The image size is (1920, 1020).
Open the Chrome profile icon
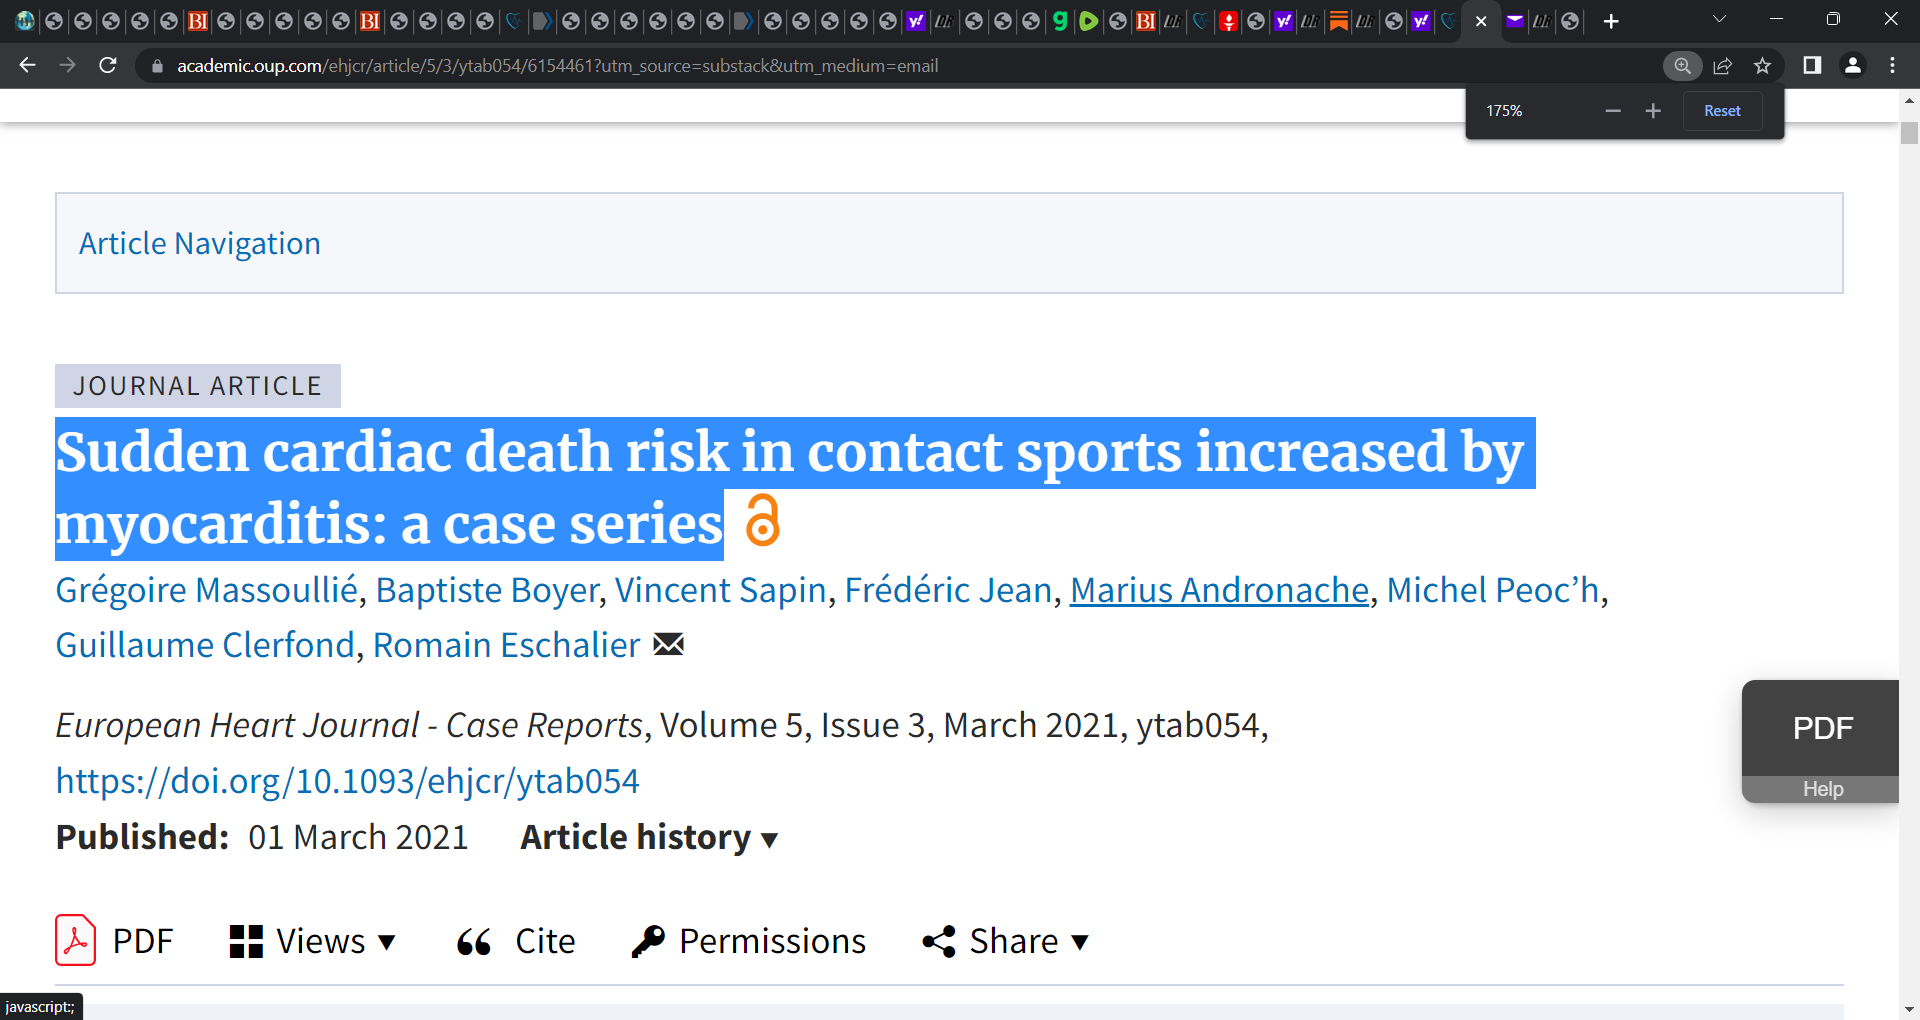(x=1853, y=65)
